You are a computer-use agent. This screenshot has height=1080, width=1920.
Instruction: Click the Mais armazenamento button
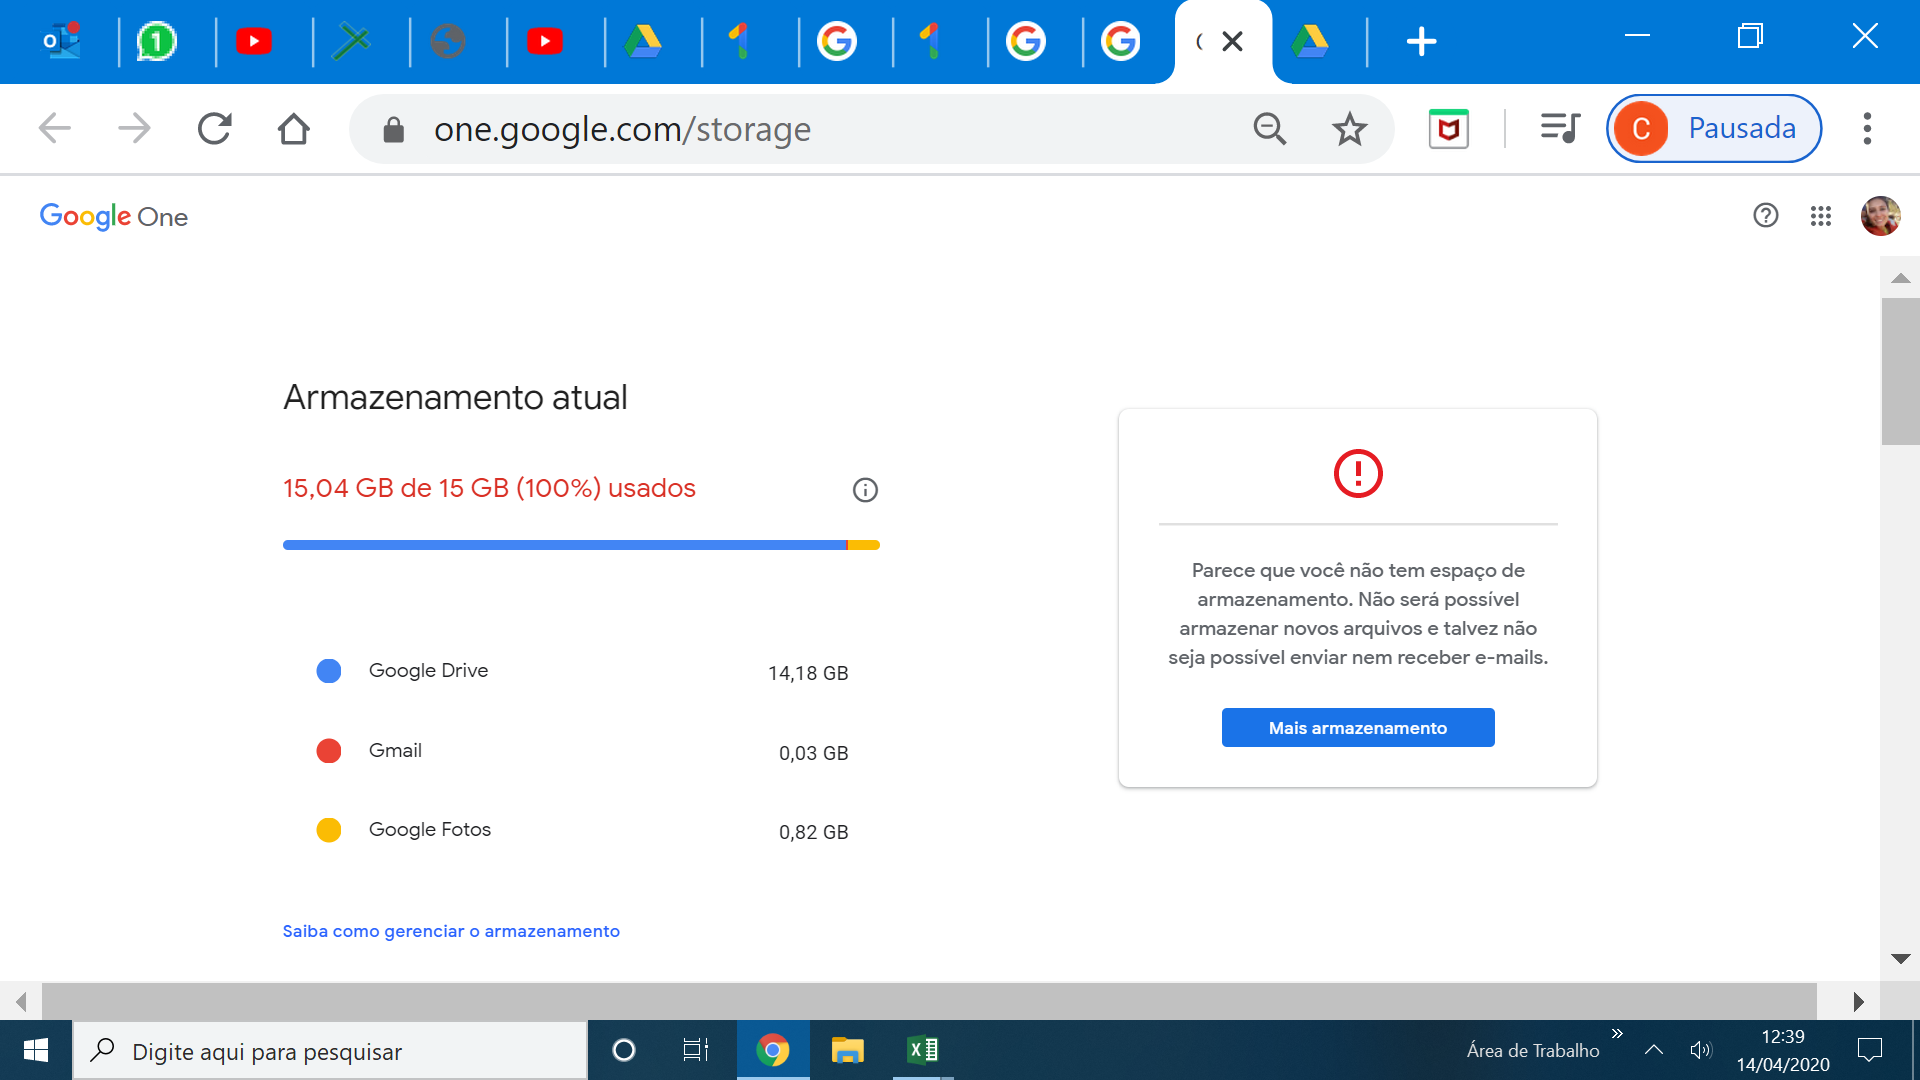tap(1357, 728)
